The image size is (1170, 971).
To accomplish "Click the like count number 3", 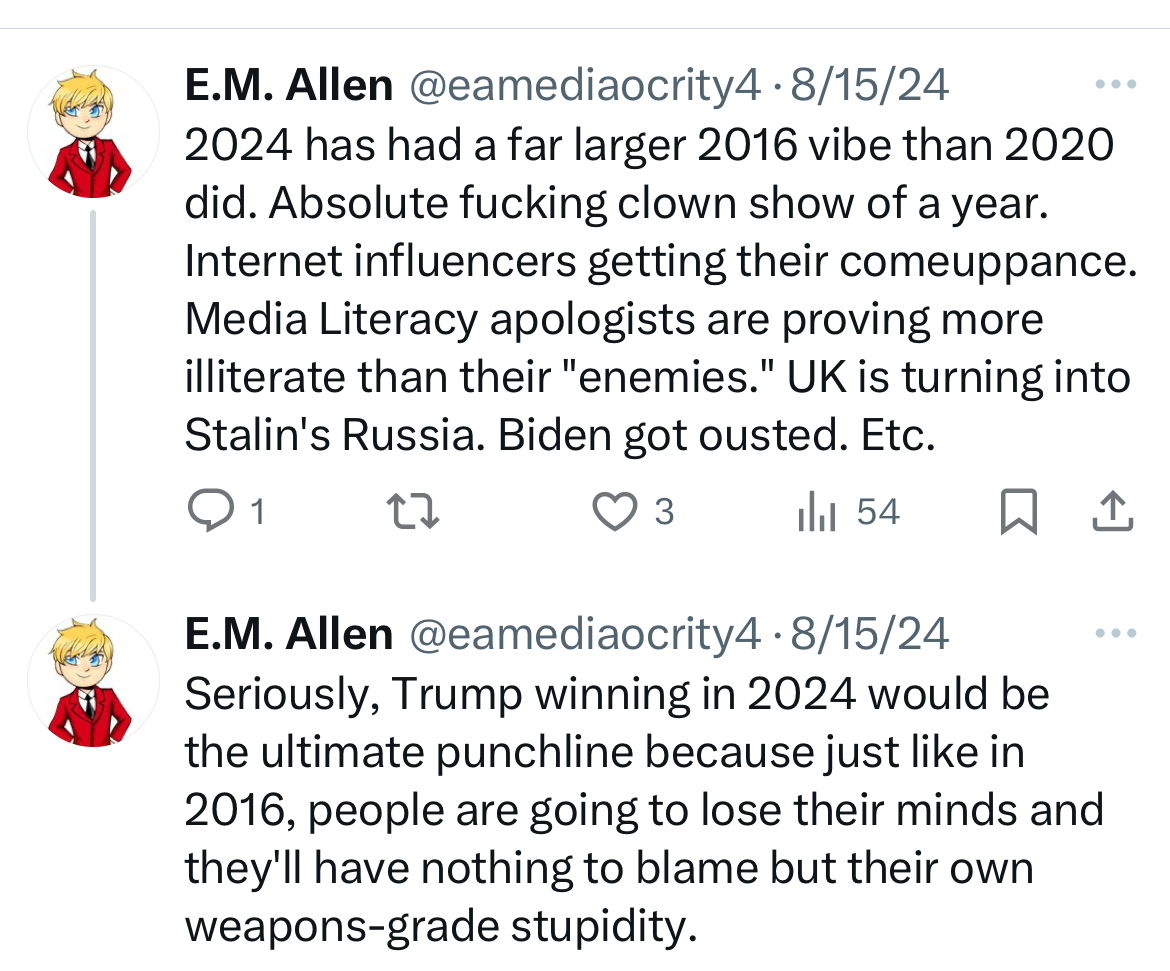I will (x=664, y=513).
